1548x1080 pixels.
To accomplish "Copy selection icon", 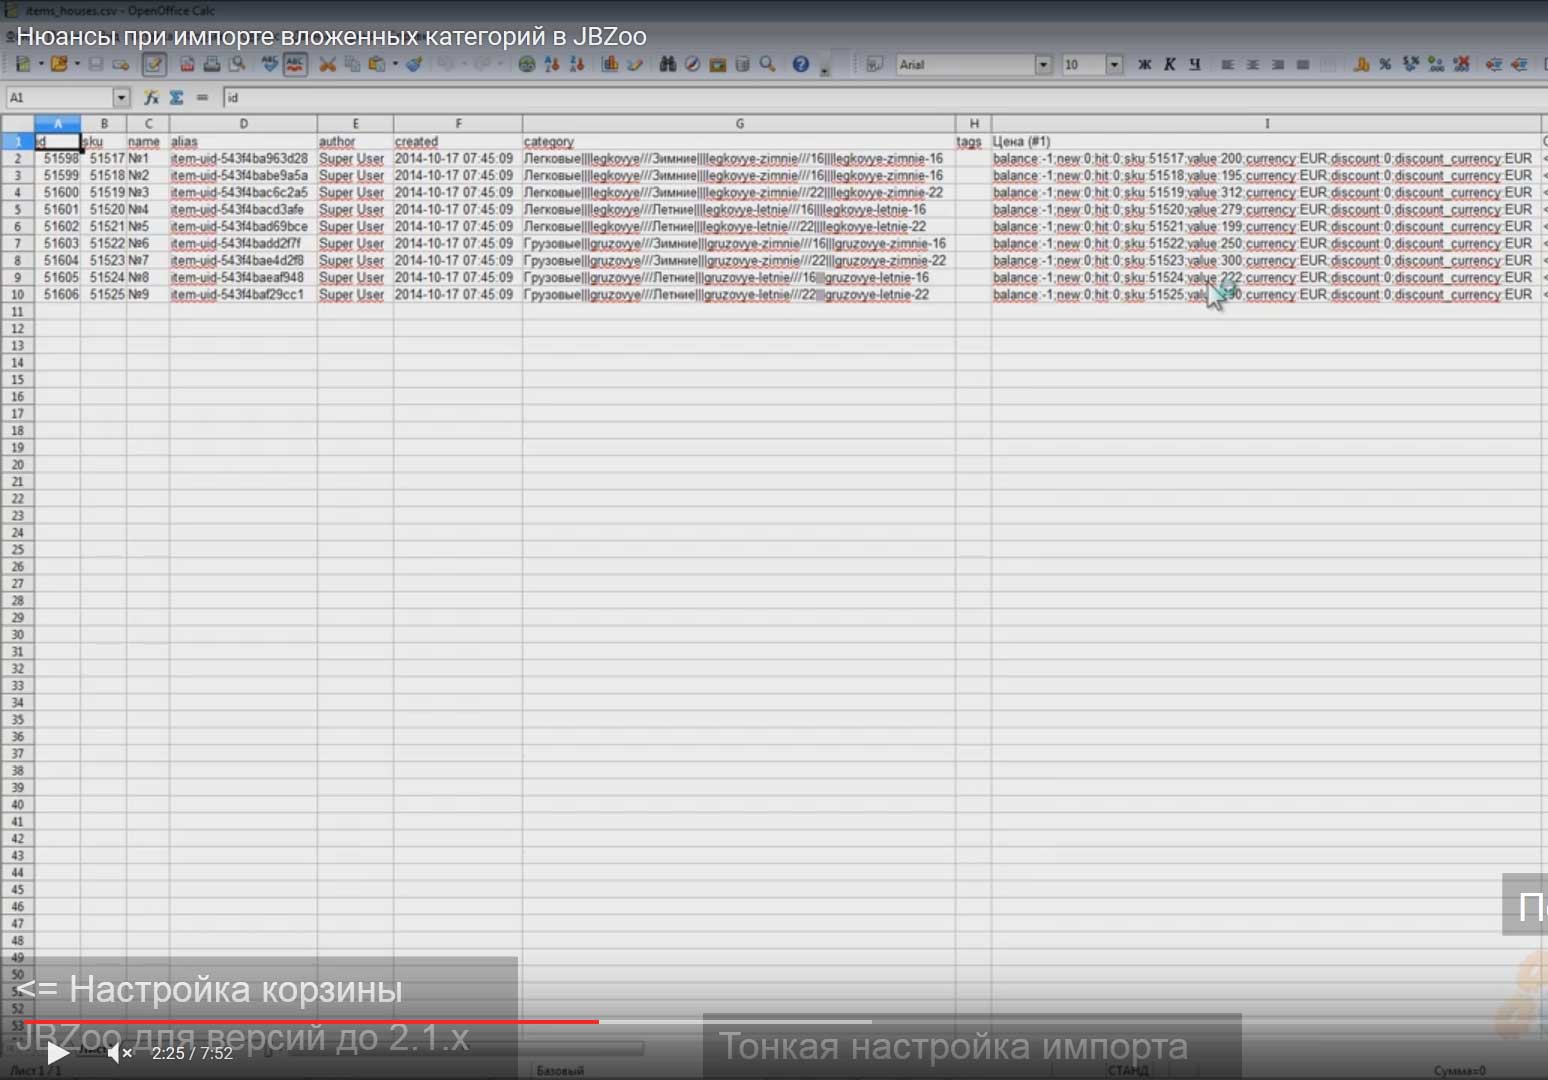I will pyautogui.click(x=352, y=64).
